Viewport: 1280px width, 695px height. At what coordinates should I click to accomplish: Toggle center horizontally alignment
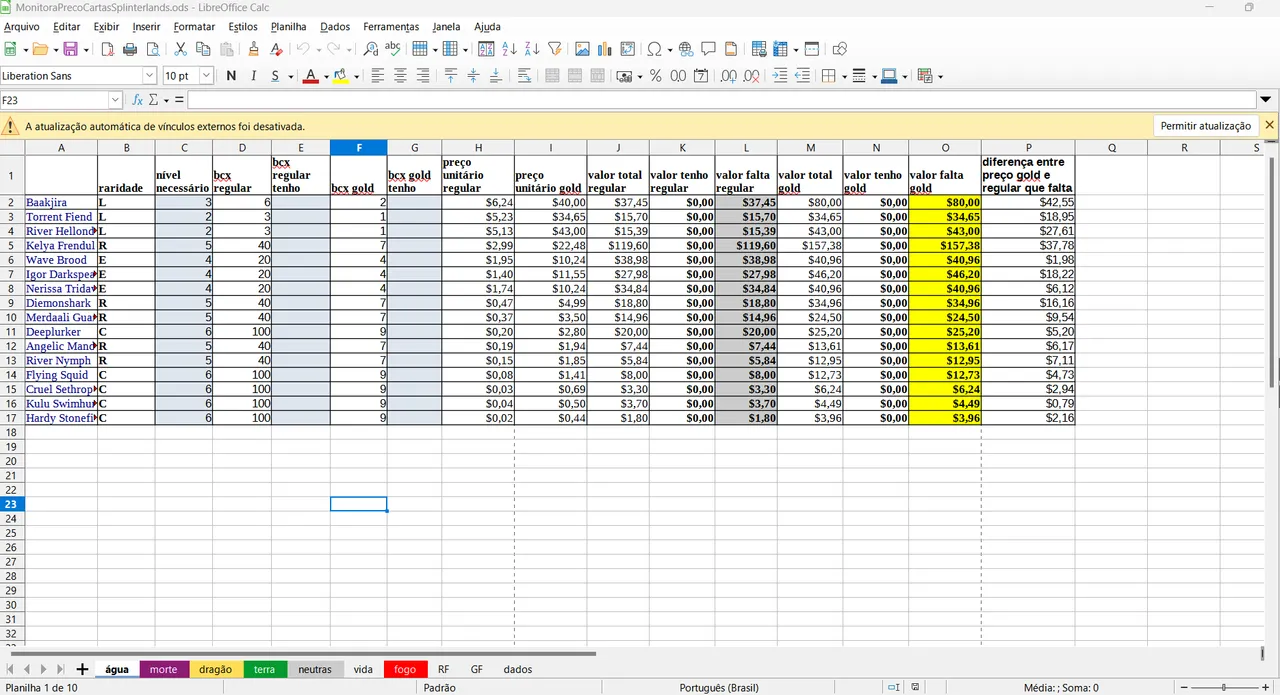400,76
